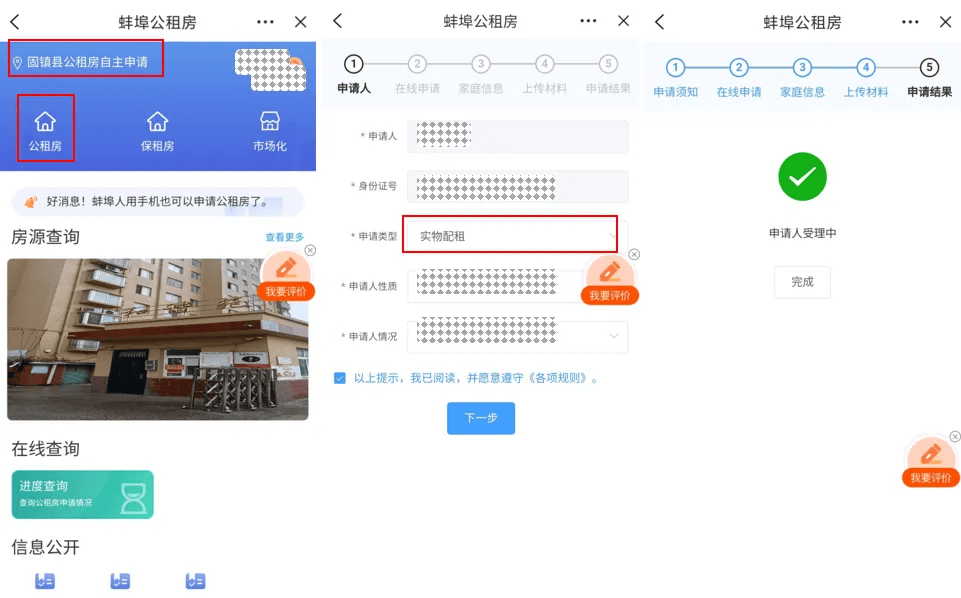
Task: Open 进度查询 hourglass shortcut
Action: [x=82, y=494]
